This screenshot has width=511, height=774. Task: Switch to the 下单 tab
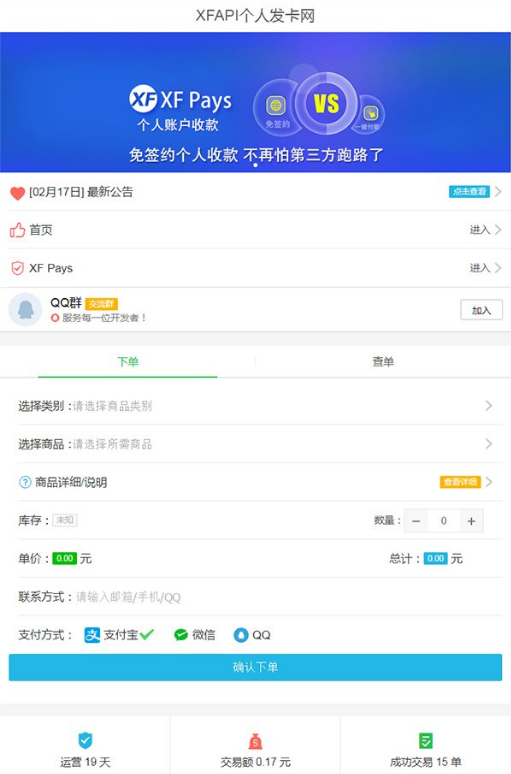coord(127,362)
